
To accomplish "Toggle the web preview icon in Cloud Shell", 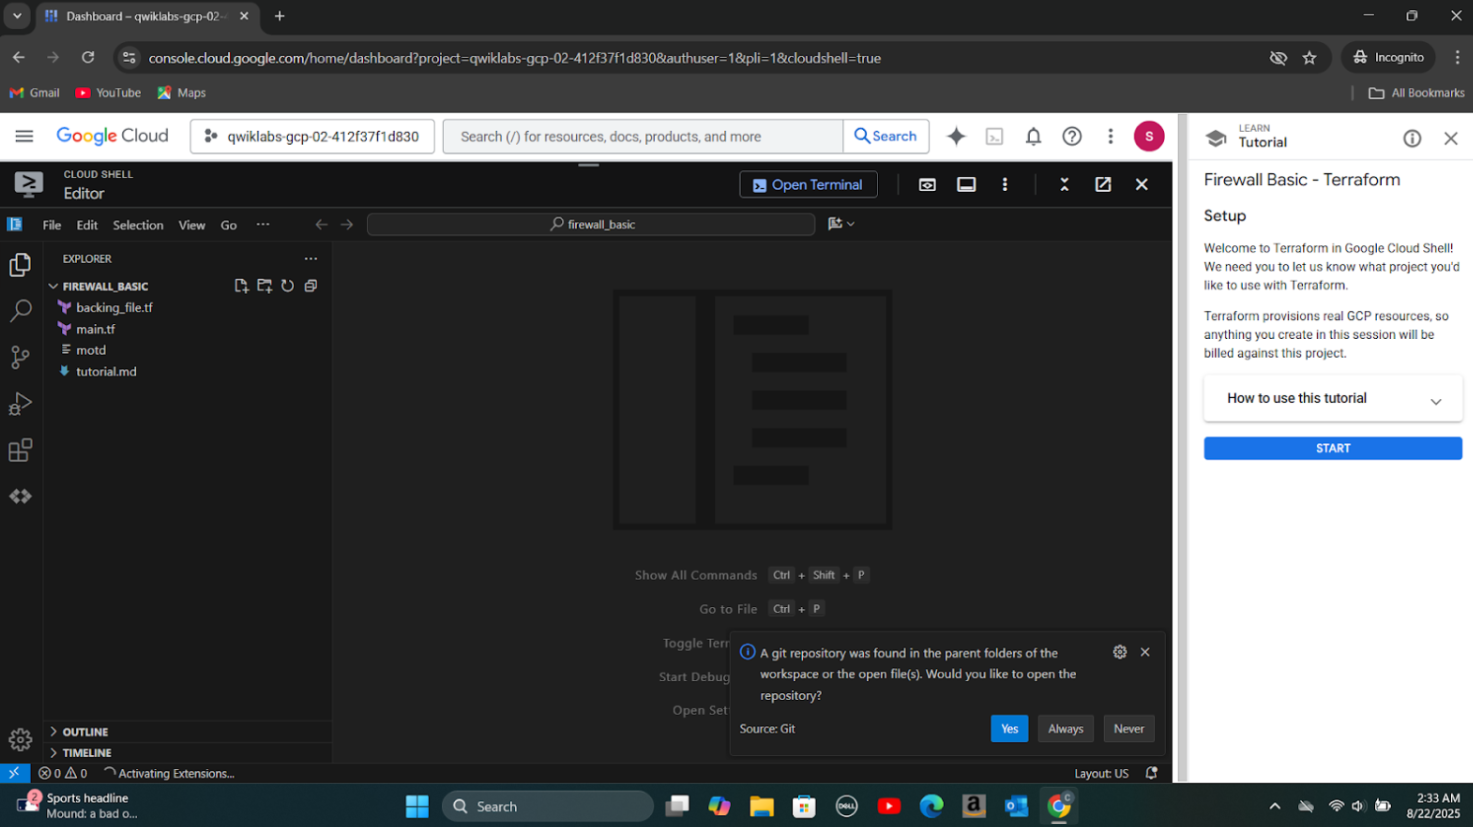I will point(927,185).
